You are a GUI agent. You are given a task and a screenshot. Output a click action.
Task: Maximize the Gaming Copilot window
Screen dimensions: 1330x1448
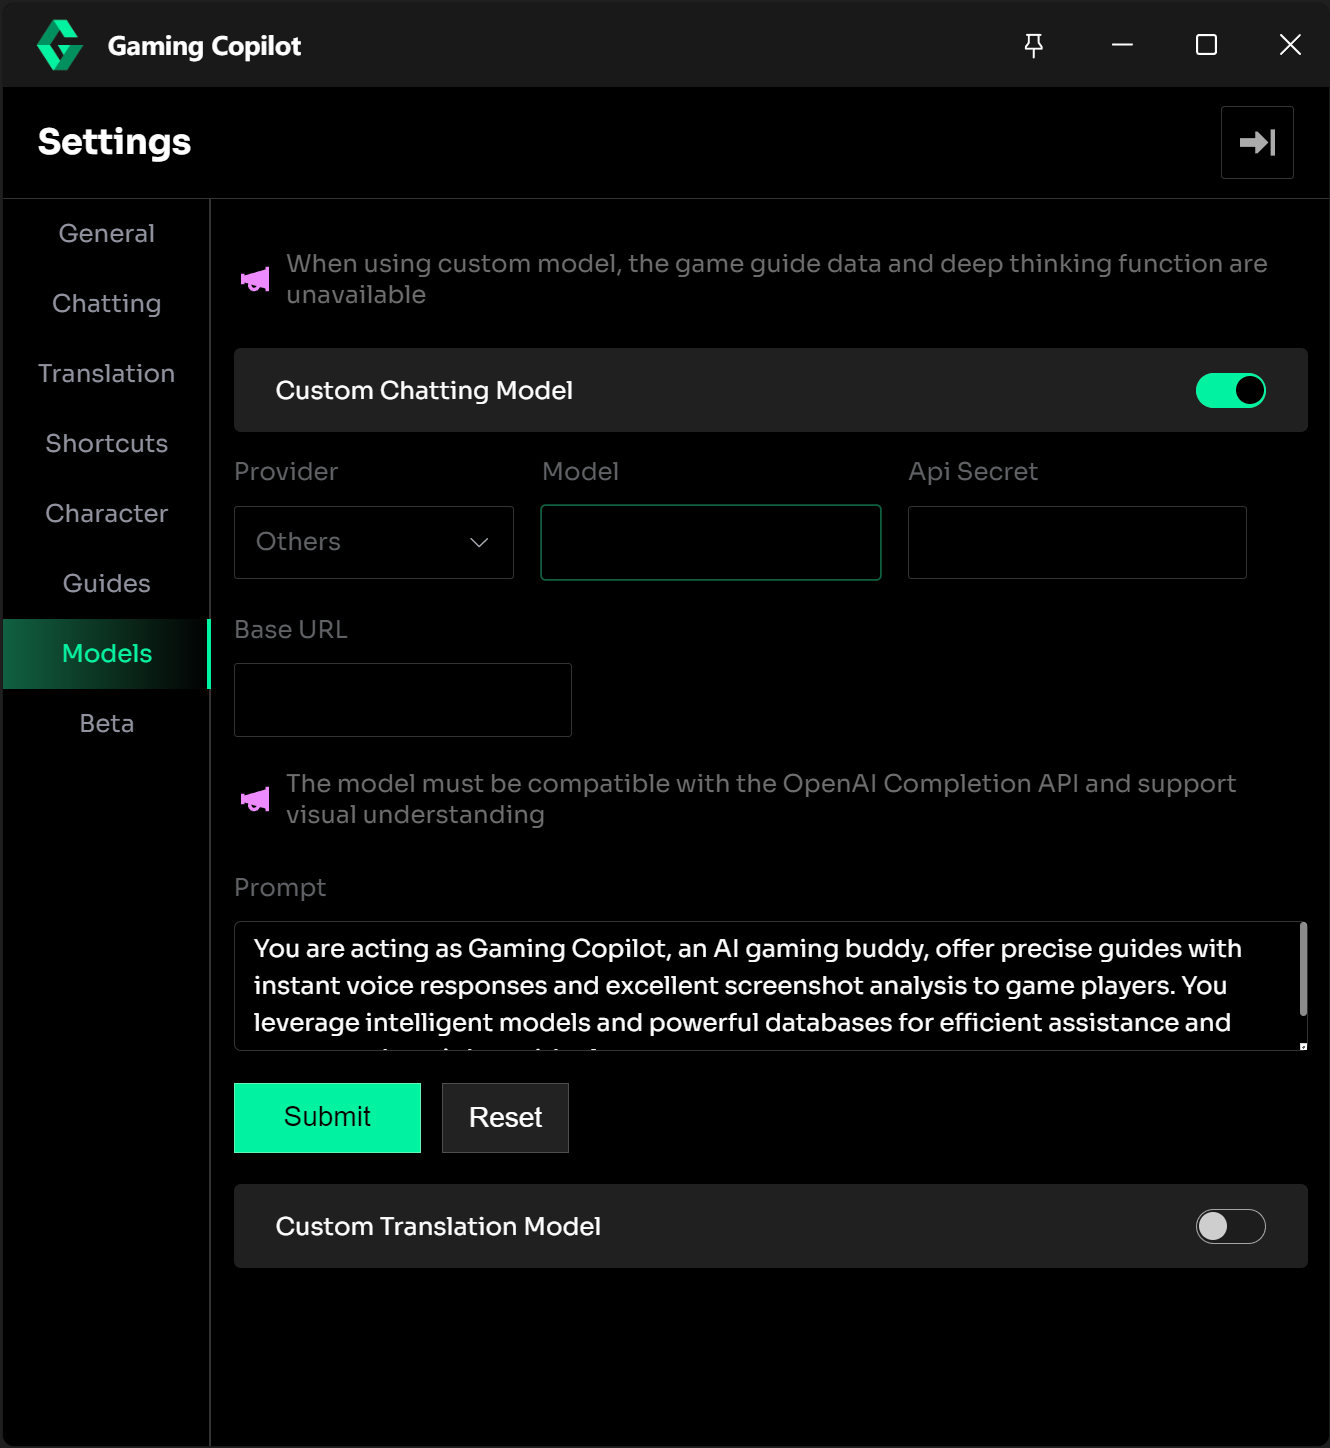coord(1206,45)
